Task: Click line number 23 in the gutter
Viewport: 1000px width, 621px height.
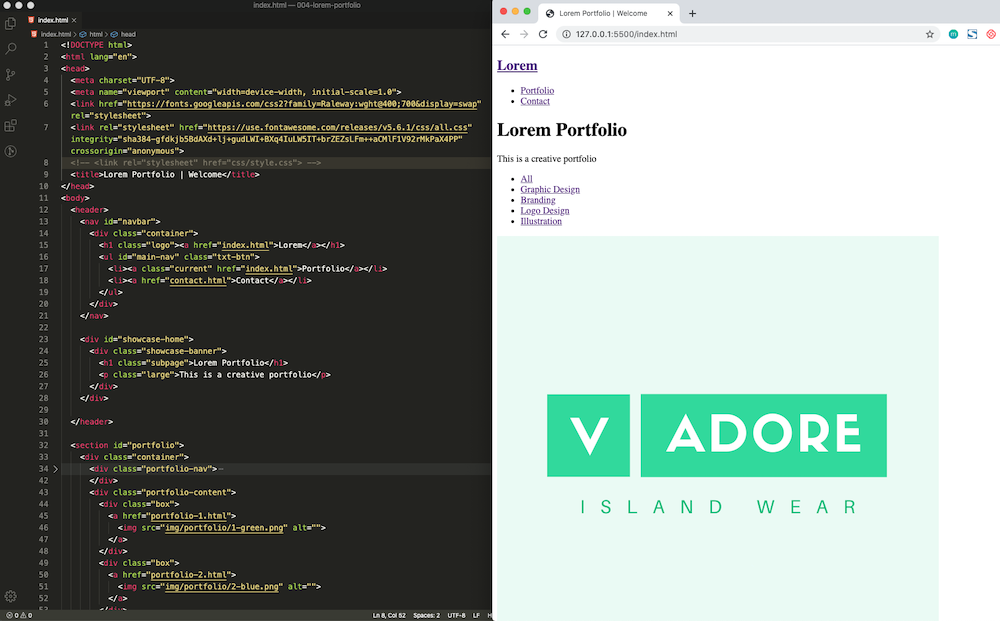Action: tap(43, 339)
